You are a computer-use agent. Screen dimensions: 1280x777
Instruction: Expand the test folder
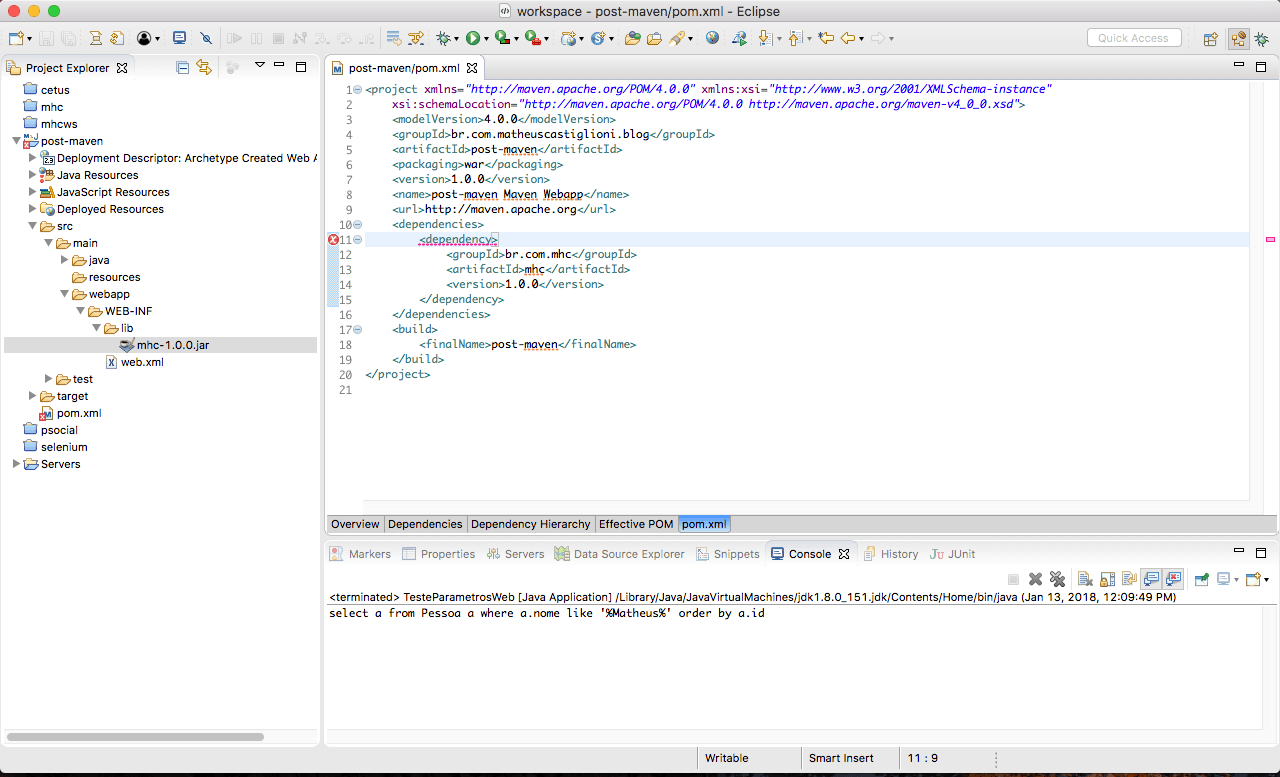[49, 379]
